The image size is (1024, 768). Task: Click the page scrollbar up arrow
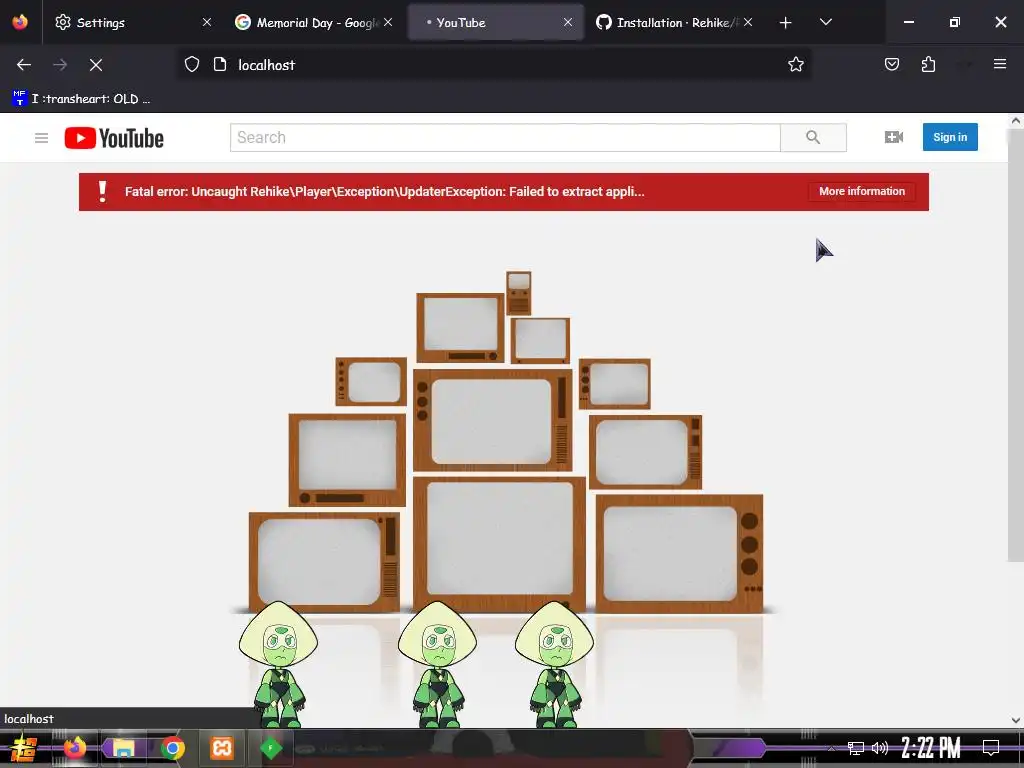click(x=1016, y=121)
